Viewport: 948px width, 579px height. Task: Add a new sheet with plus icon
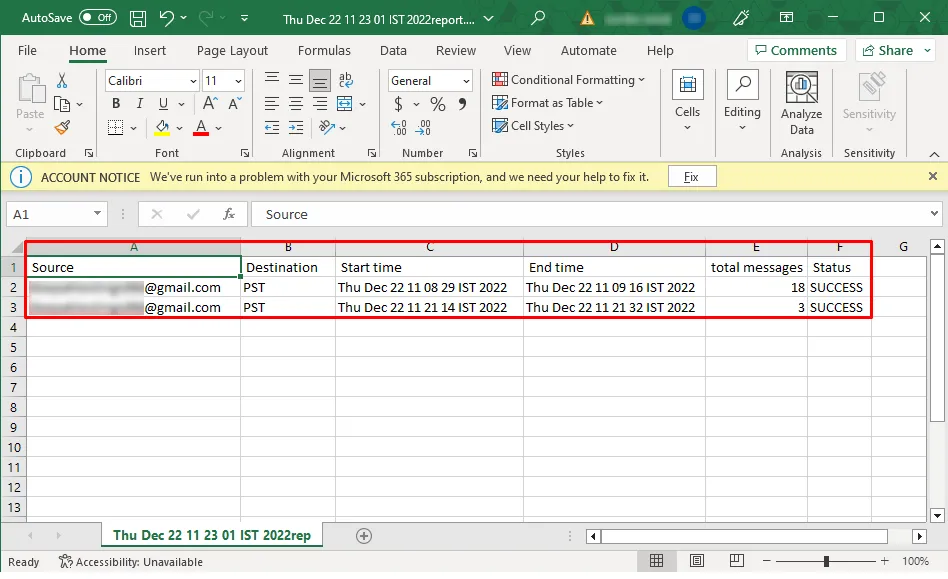(x=364, y=536)
